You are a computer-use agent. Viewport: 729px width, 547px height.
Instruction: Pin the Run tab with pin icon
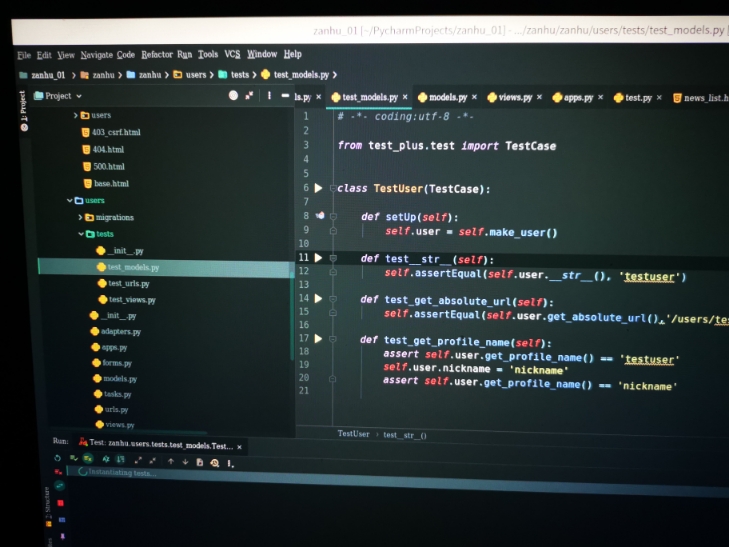coord(63,536)
